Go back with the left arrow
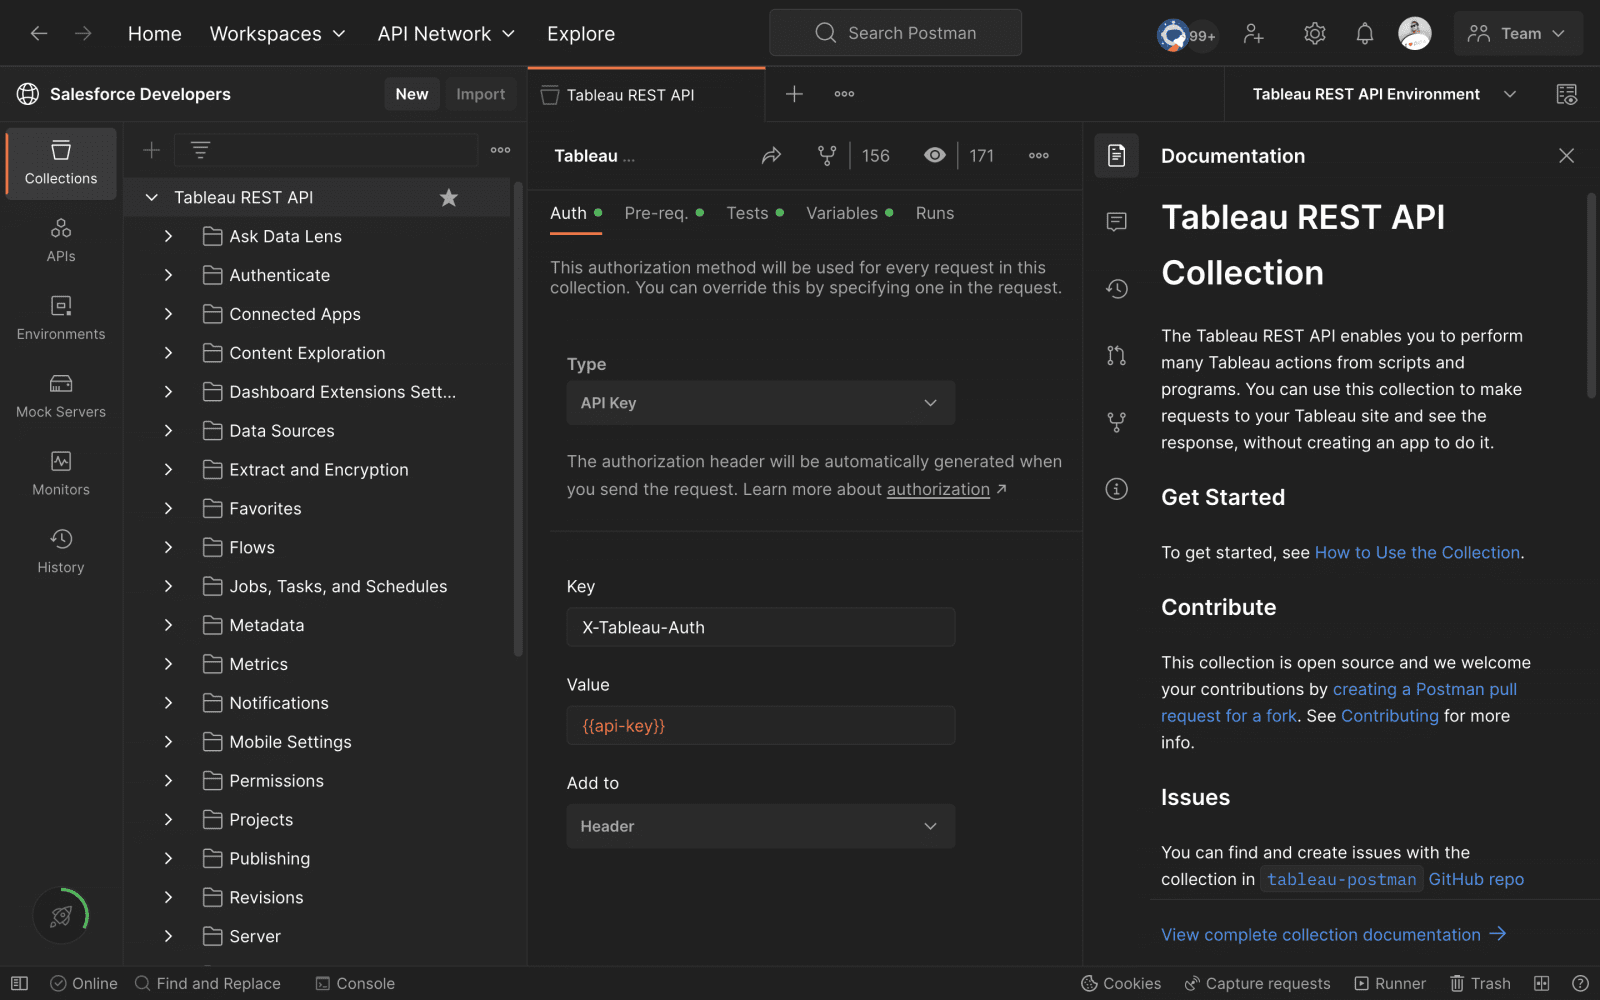The image size is (1600, 1000). (x=39, y=33)
